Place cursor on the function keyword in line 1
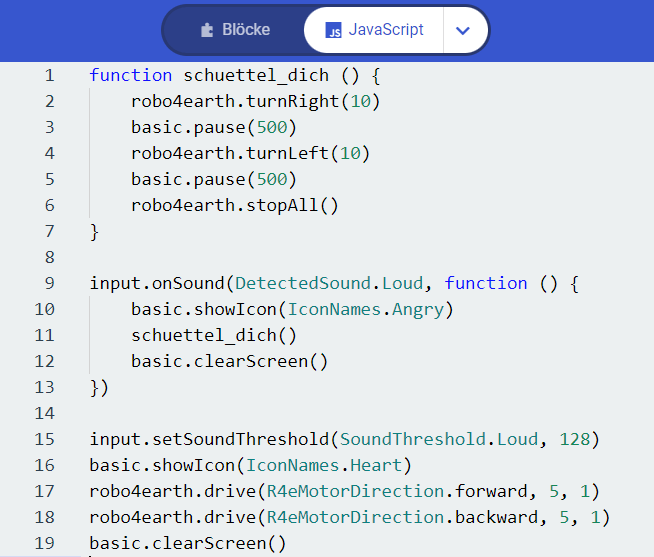 tap(131, 76)
